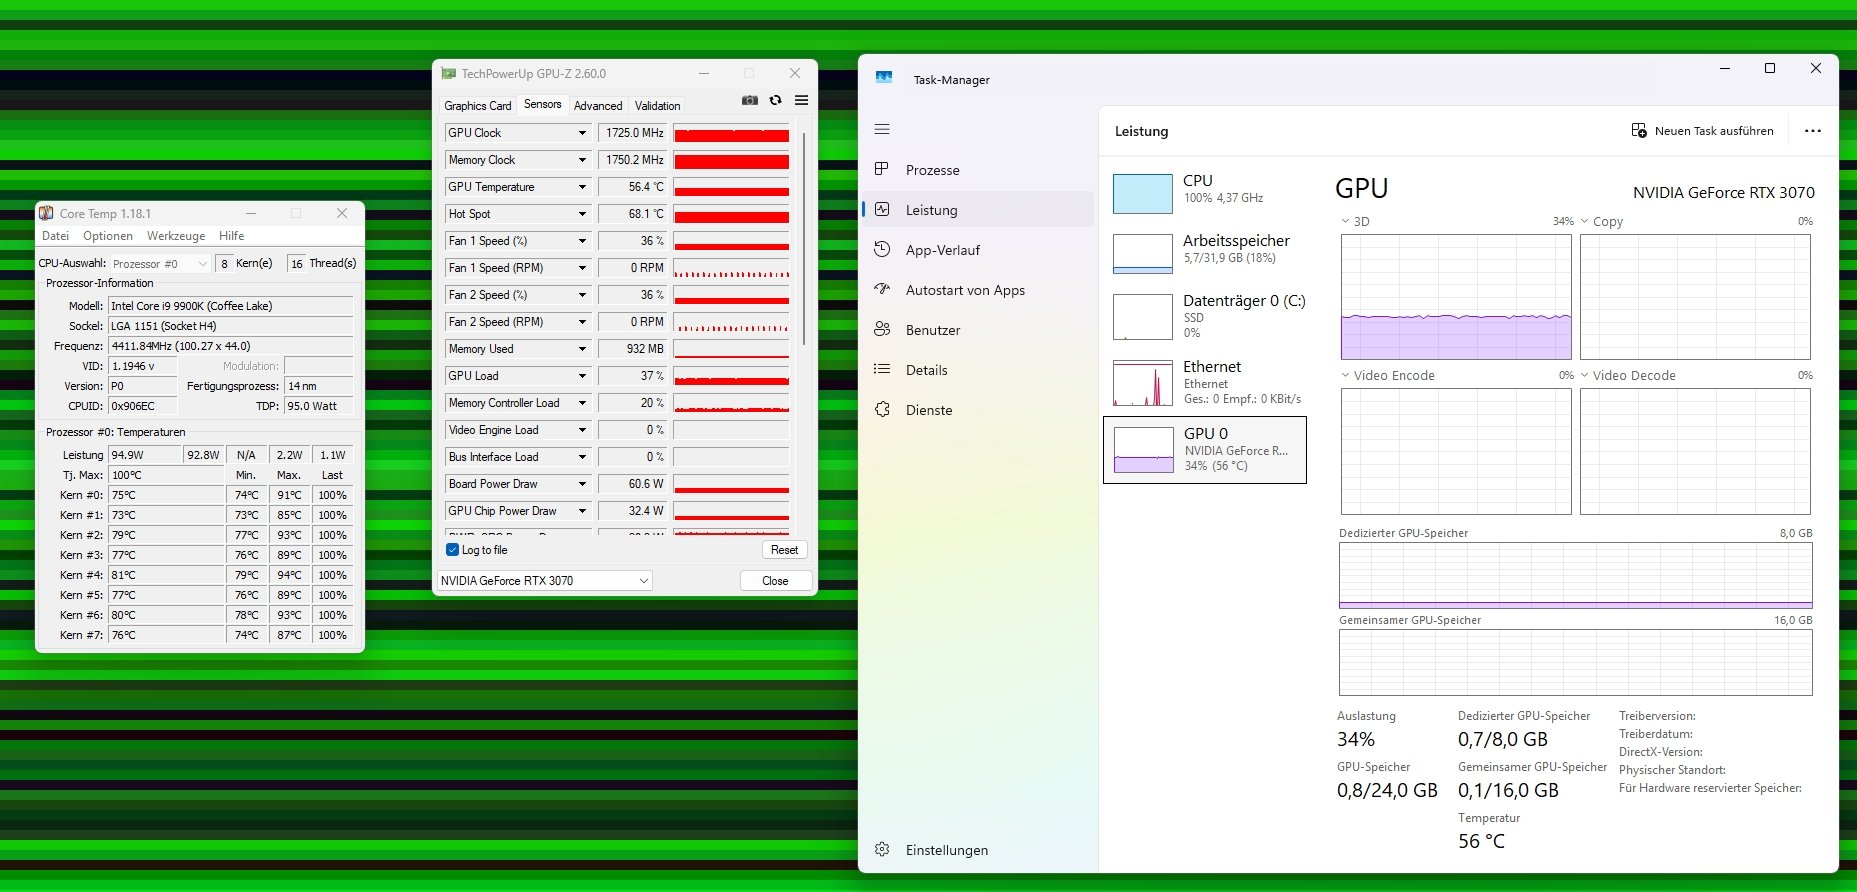Open Einstellungen in Task Manager
This screenshot has height=892, width=1857.
[978, 850]
